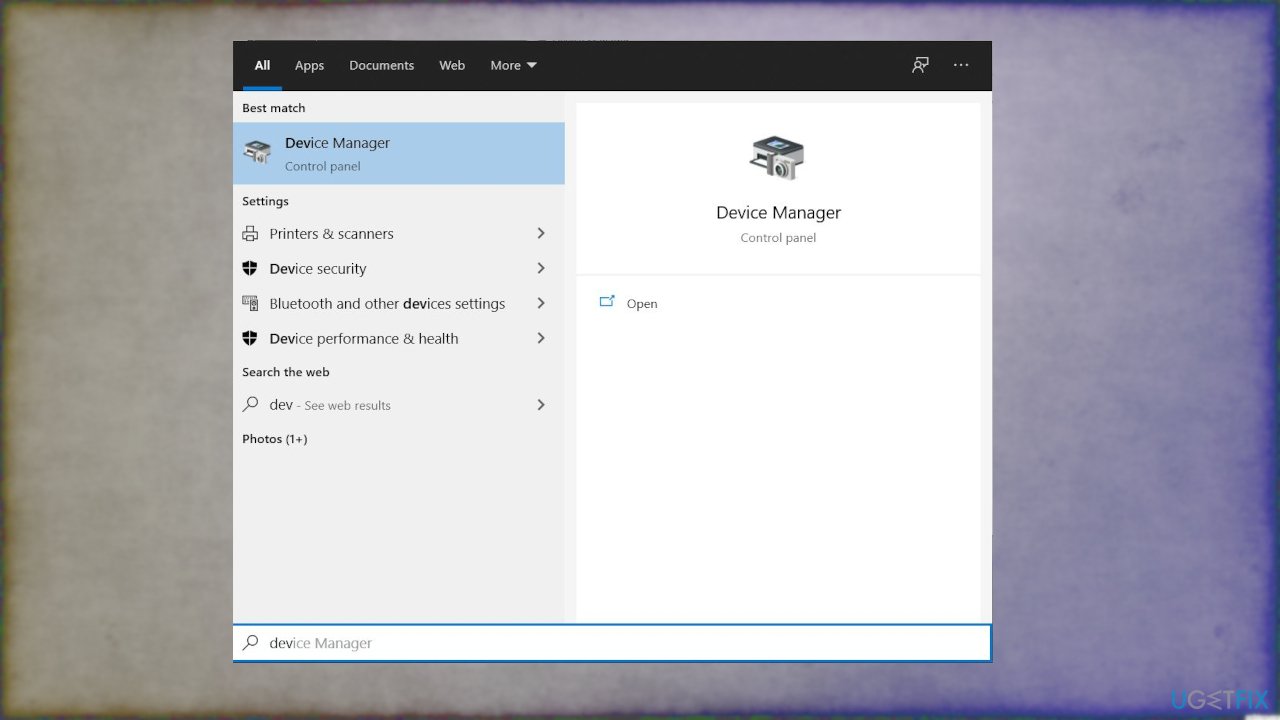Expand Bluetooth and other devices settings arrow
The image size is (1280, 720).
pos(541,303)
